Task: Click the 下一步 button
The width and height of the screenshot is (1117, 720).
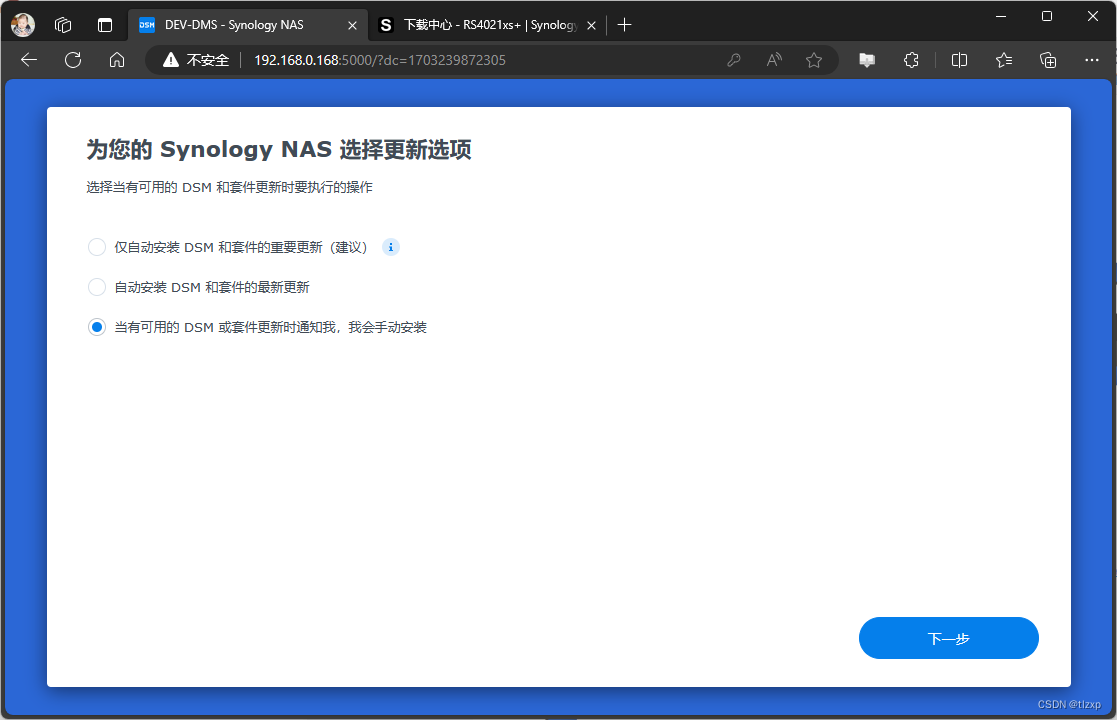Action: click(948, 638)
